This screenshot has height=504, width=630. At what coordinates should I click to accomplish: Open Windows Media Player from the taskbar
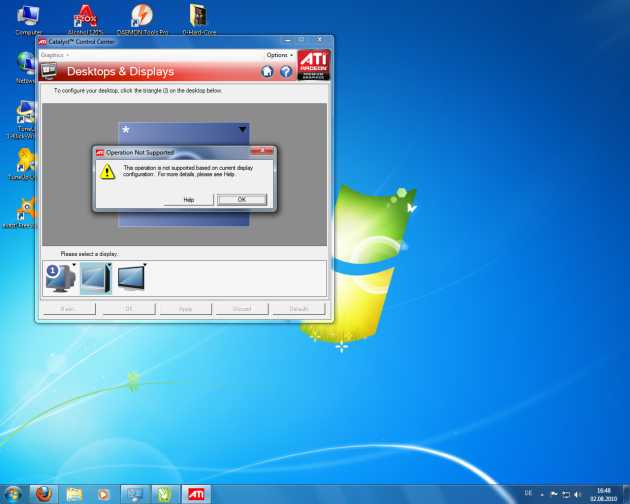click(104, 494)
